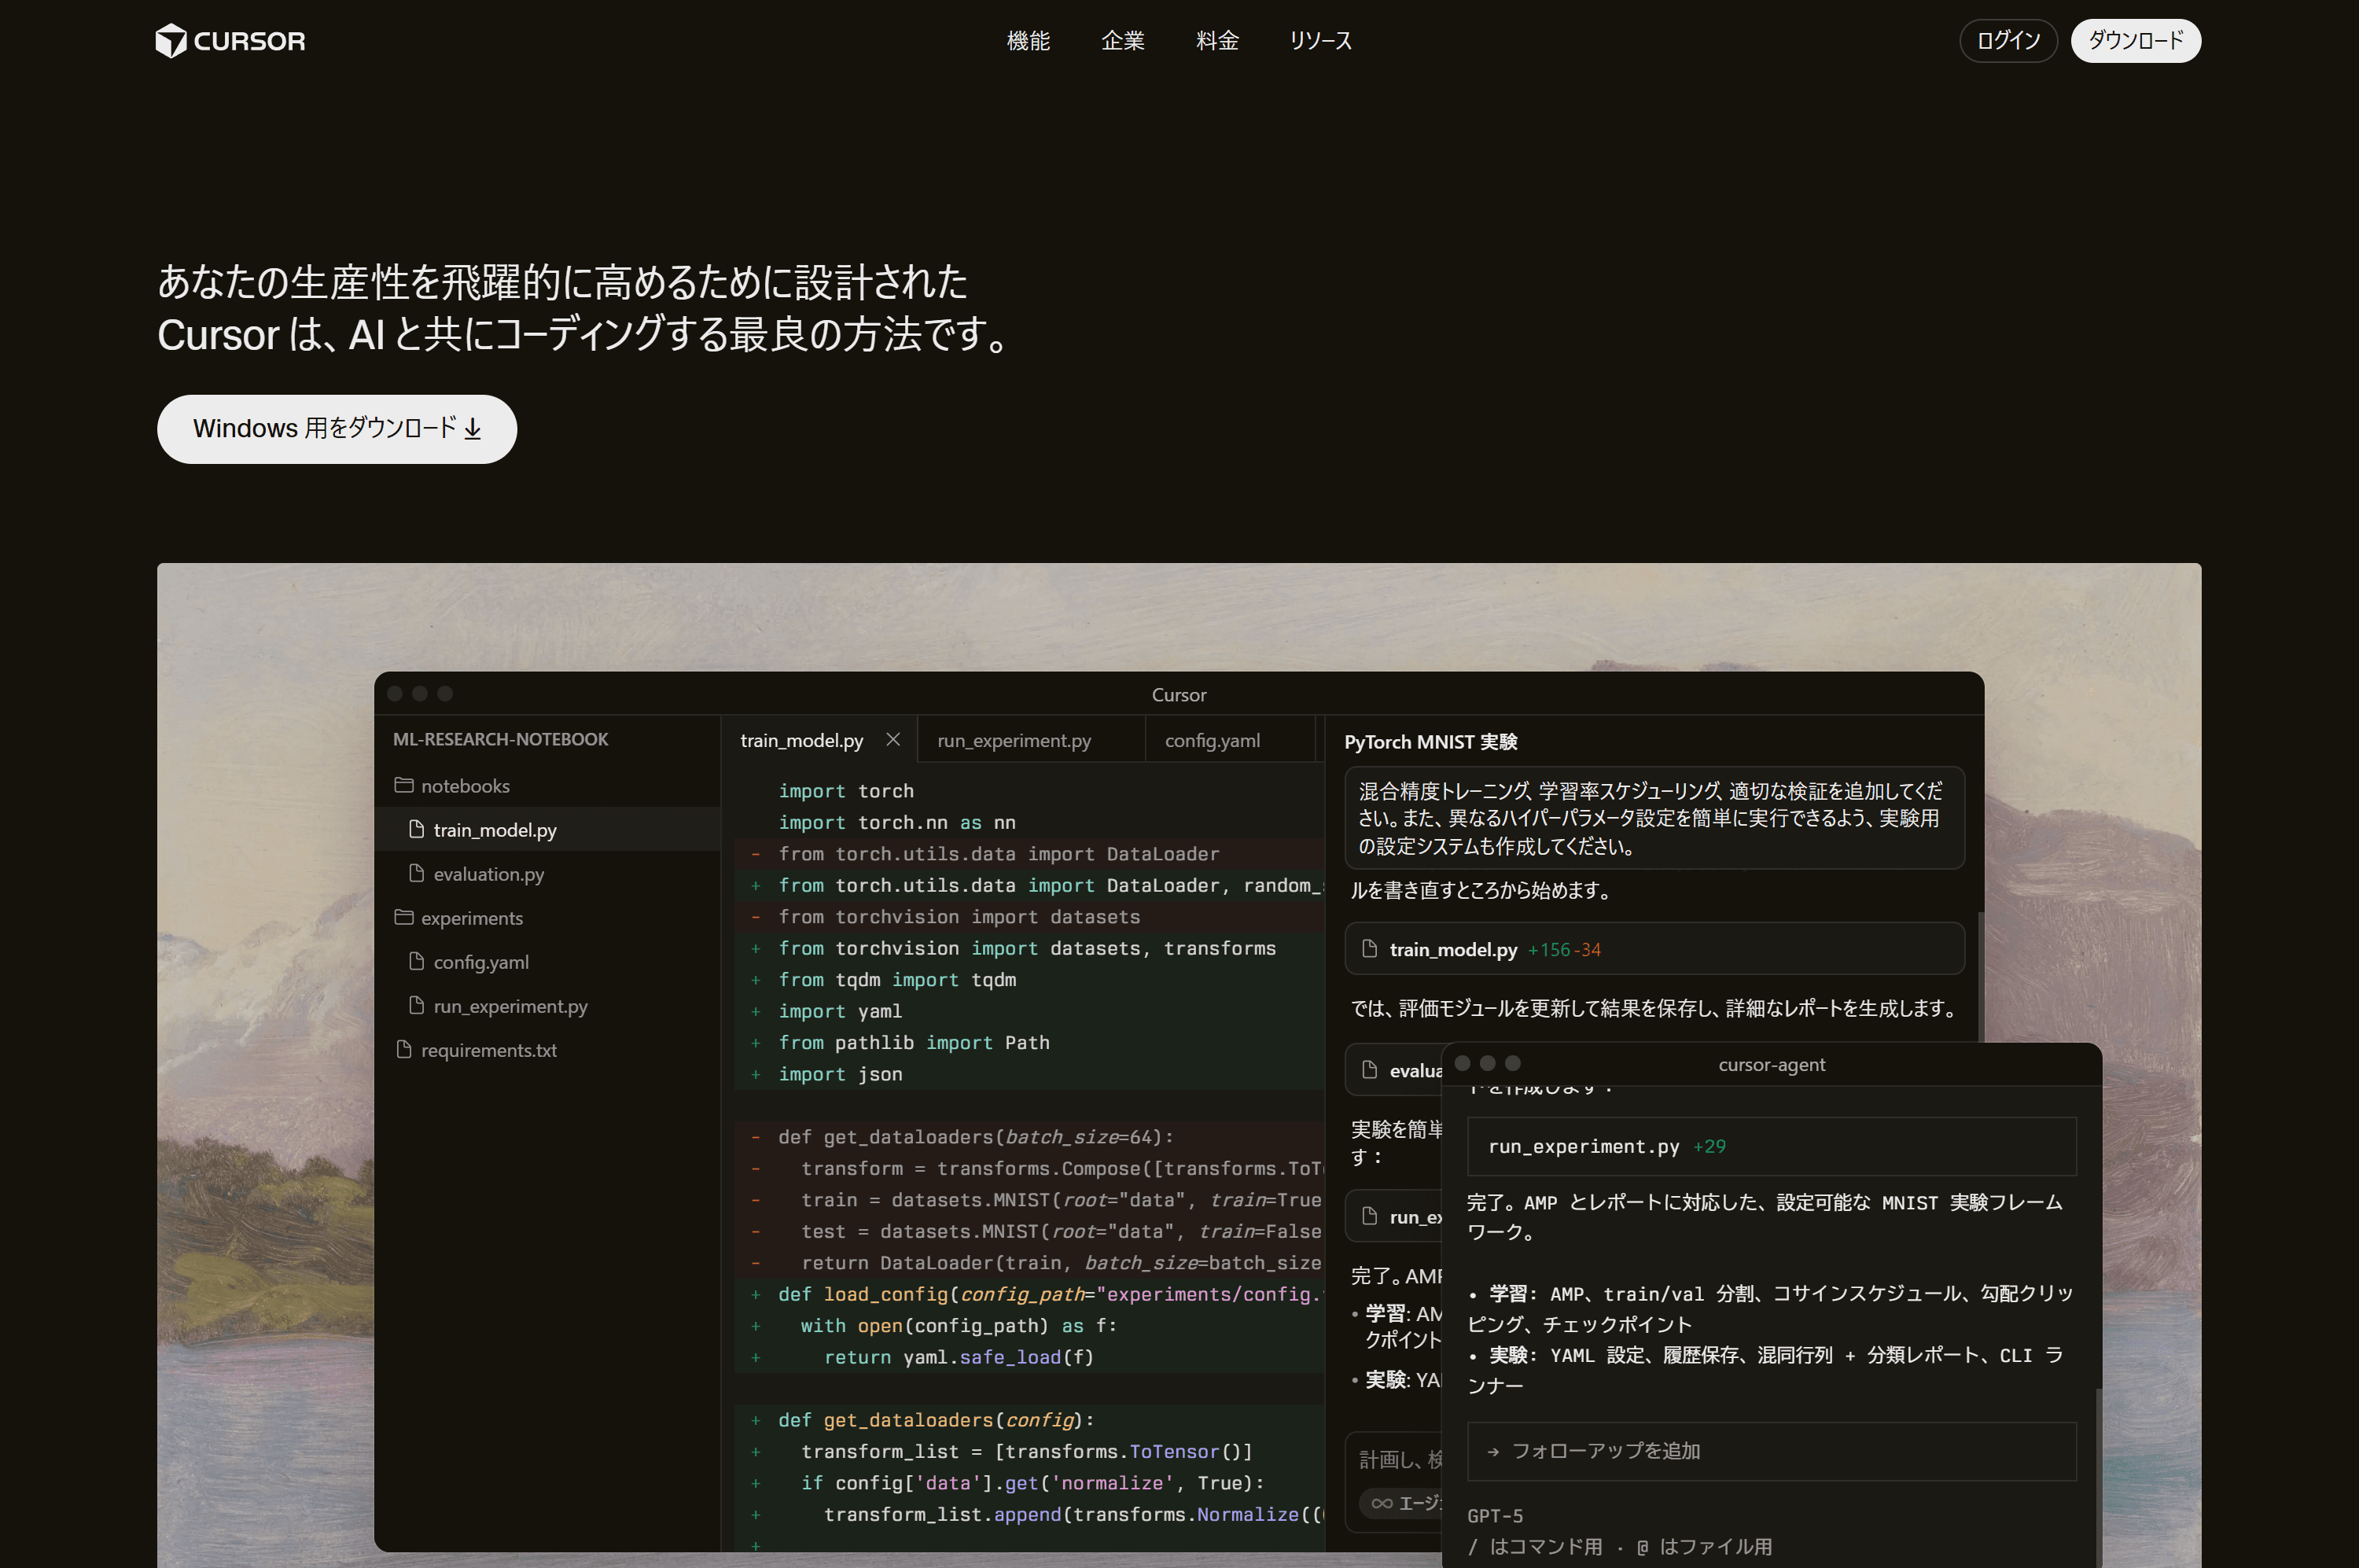Click the evaluation.py file icon
This screenshot has width=2359, height=1568.
coord(417,873)
